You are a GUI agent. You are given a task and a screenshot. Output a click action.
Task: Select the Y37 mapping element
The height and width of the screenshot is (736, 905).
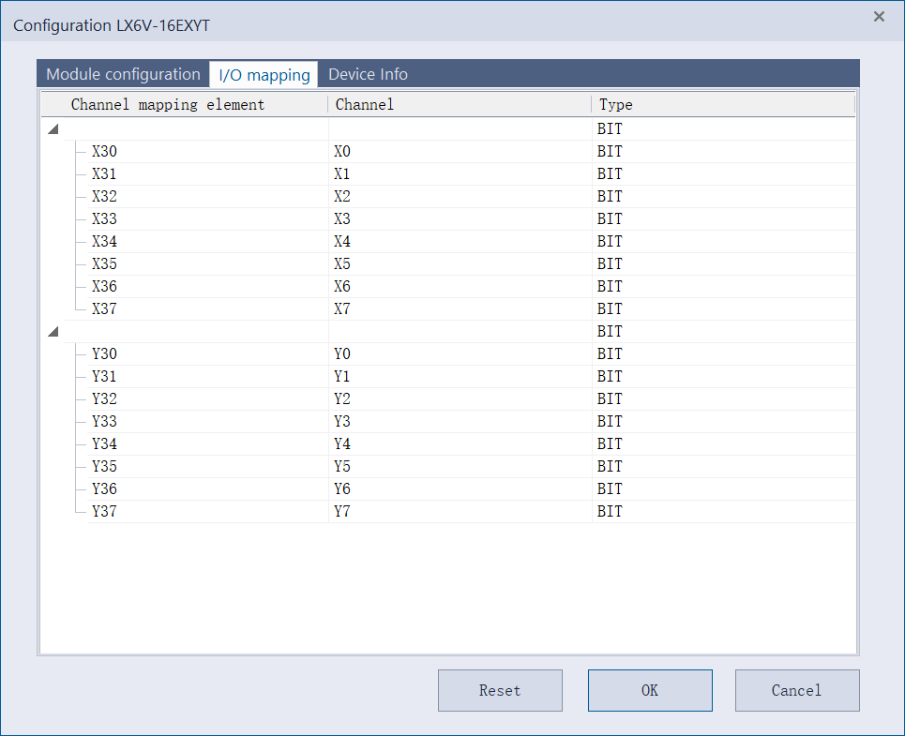(x=105, y=511)
